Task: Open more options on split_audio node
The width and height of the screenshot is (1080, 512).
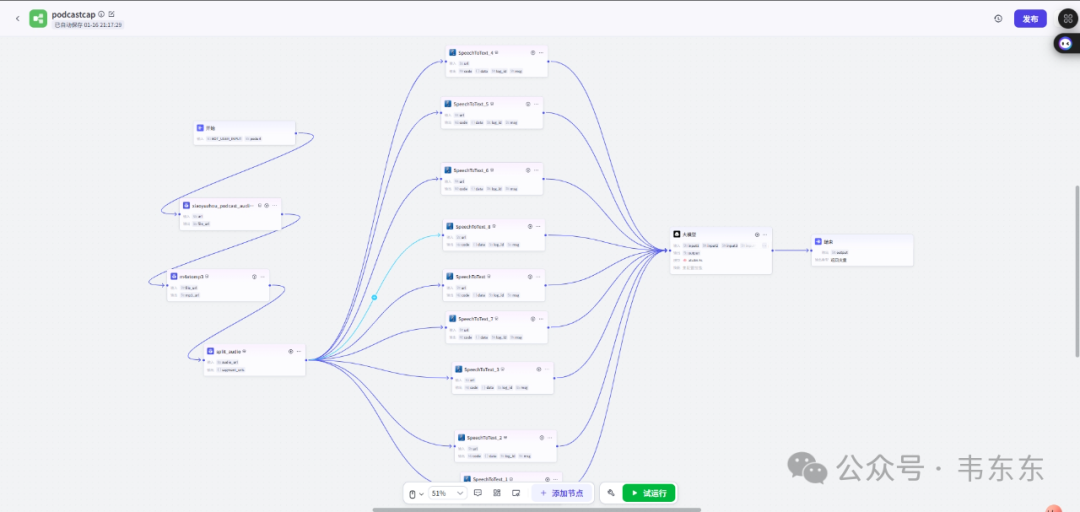Action: 299,351
